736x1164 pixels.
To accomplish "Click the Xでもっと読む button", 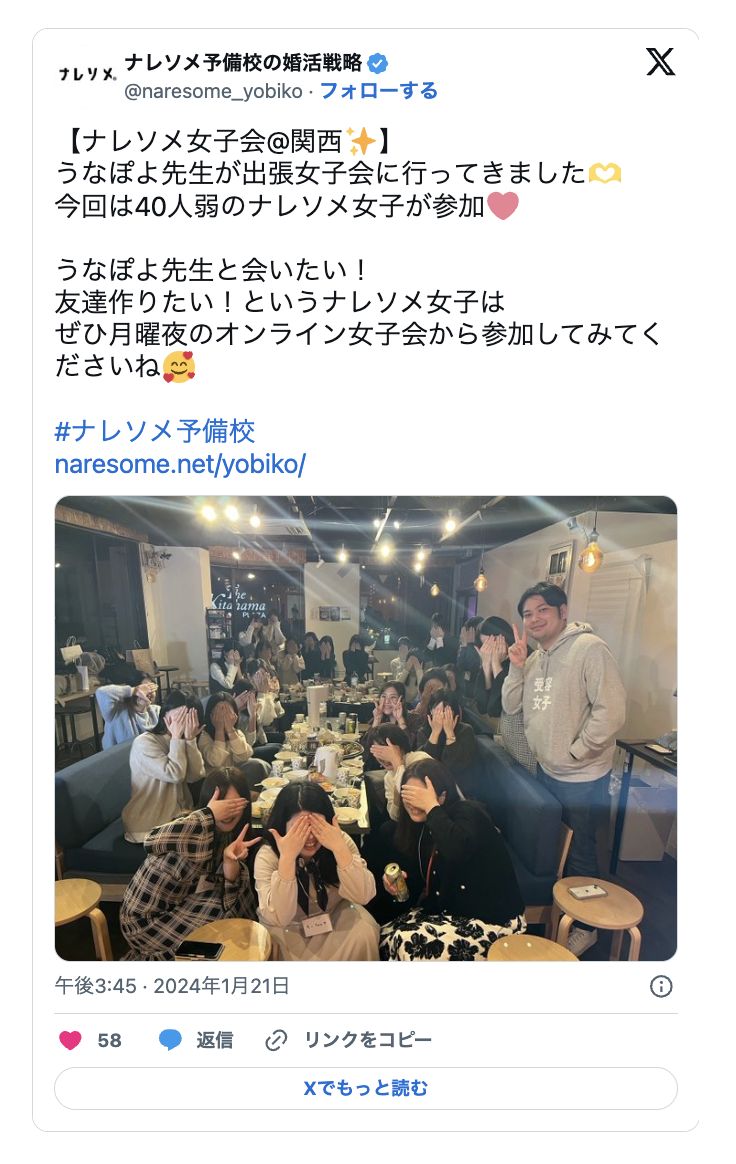I will point(365,1088).
